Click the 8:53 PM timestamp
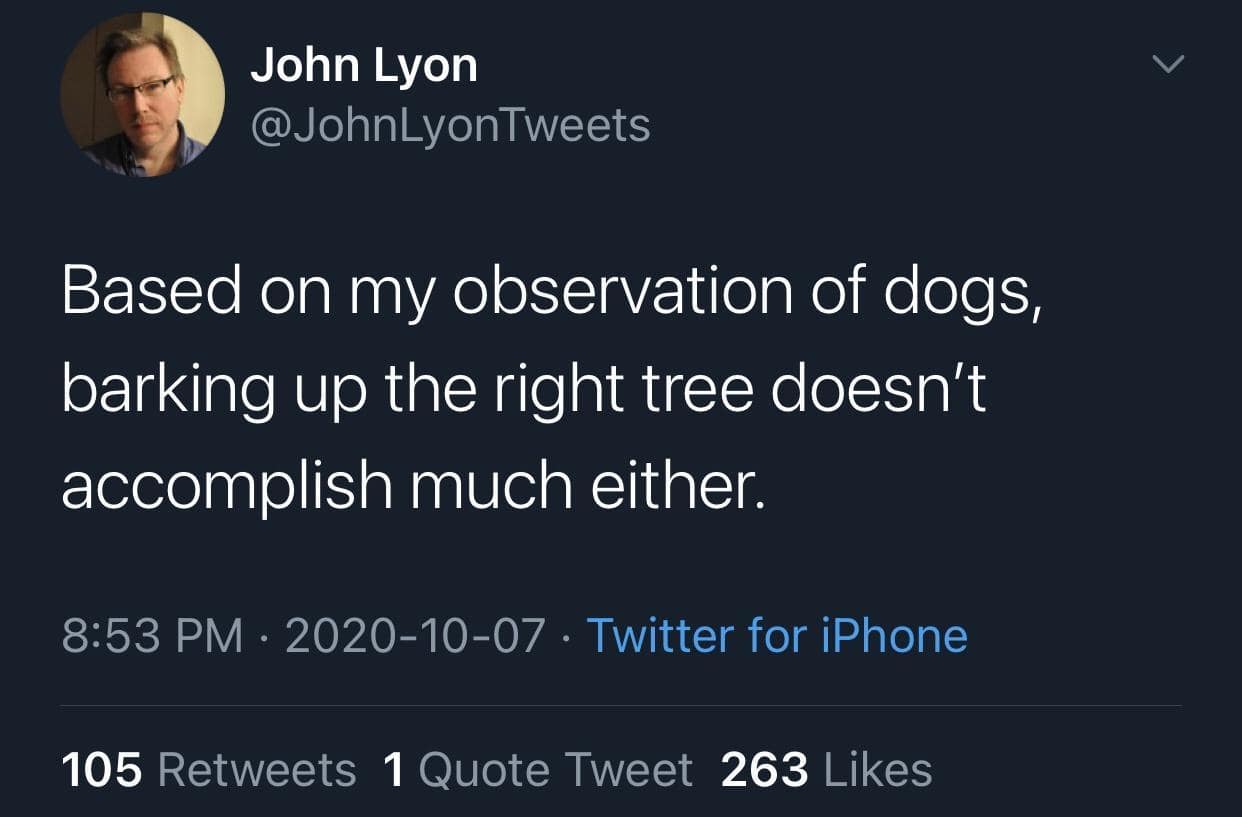The height and width of the screenshot is (817, 1242). (152, 636)
